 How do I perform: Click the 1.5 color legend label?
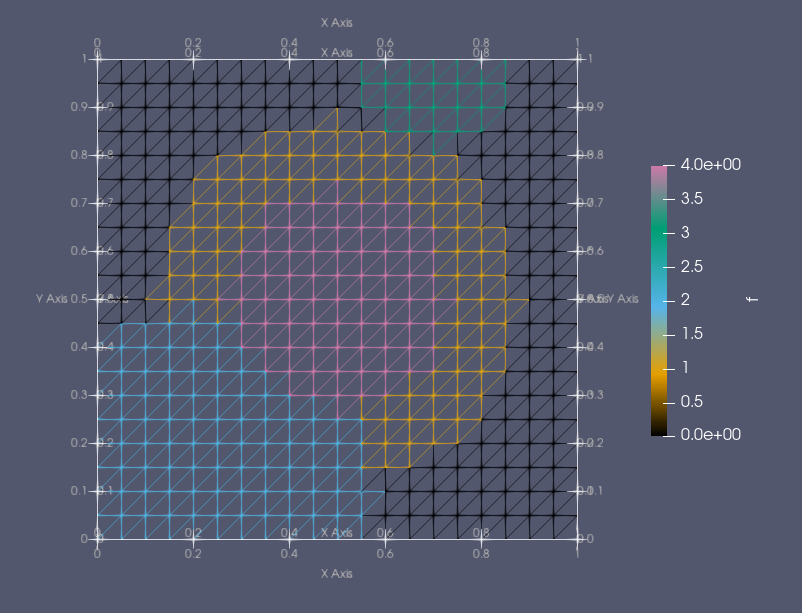pos(692,334)
